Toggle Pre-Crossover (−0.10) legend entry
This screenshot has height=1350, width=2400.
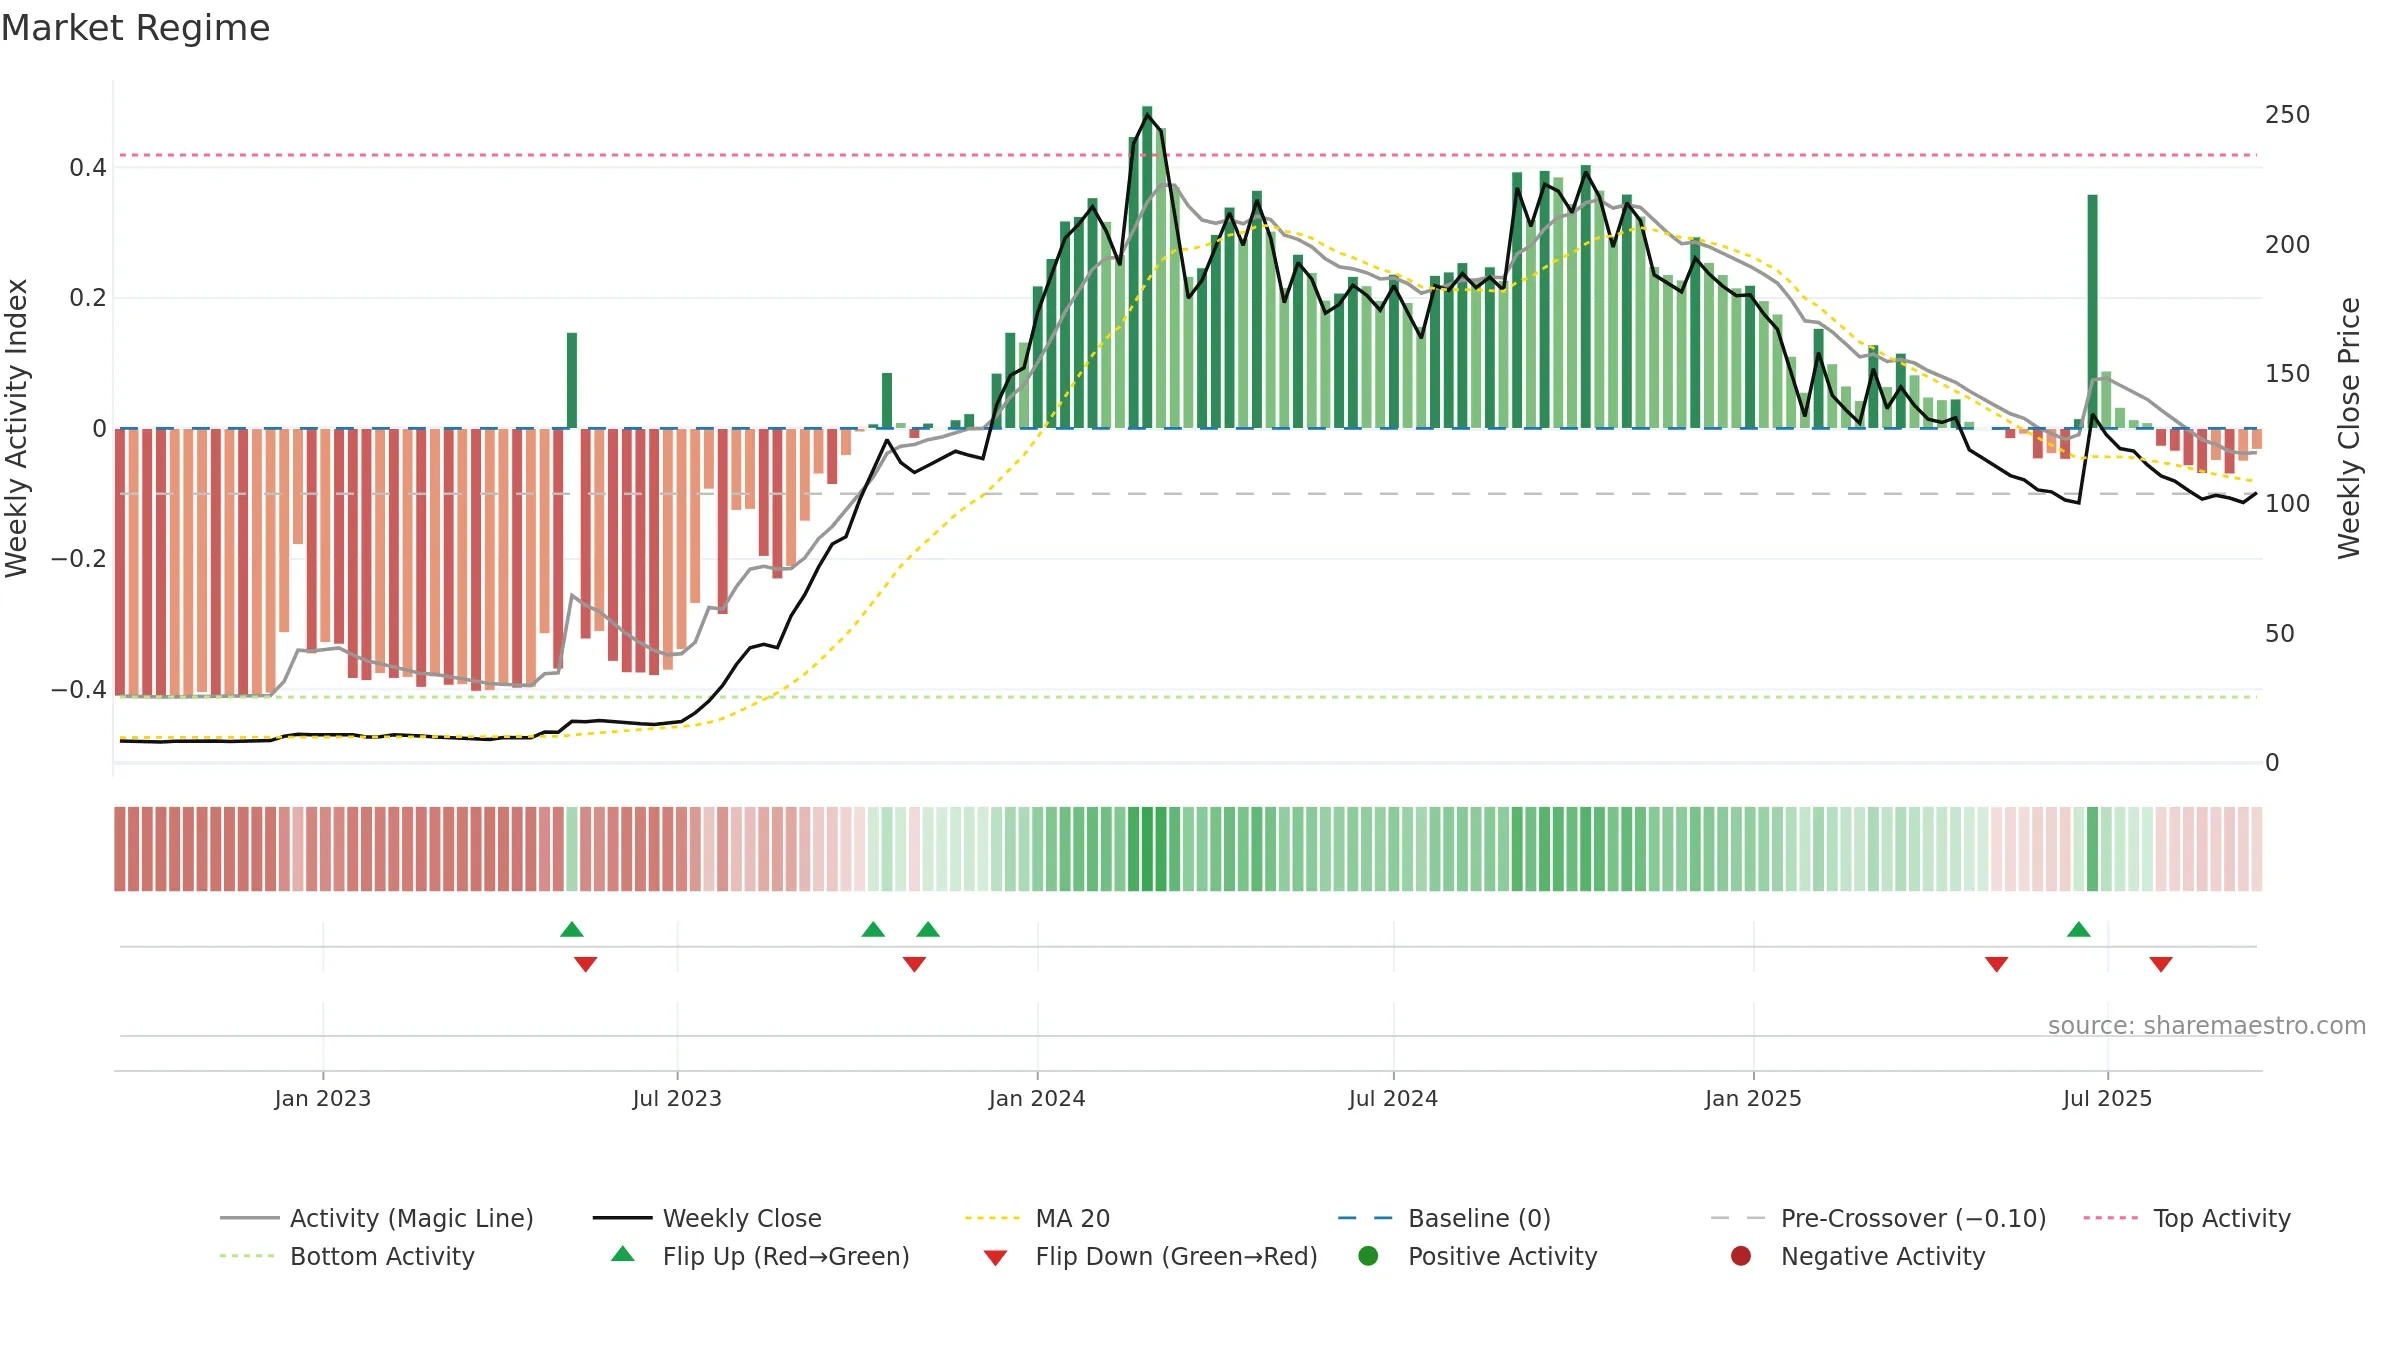click(1878, 1218)
